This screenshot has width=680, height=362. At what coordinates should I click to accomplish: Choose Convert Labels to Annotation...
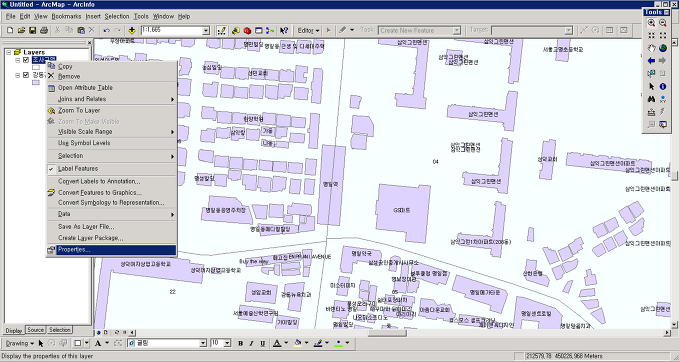point(111,181)
